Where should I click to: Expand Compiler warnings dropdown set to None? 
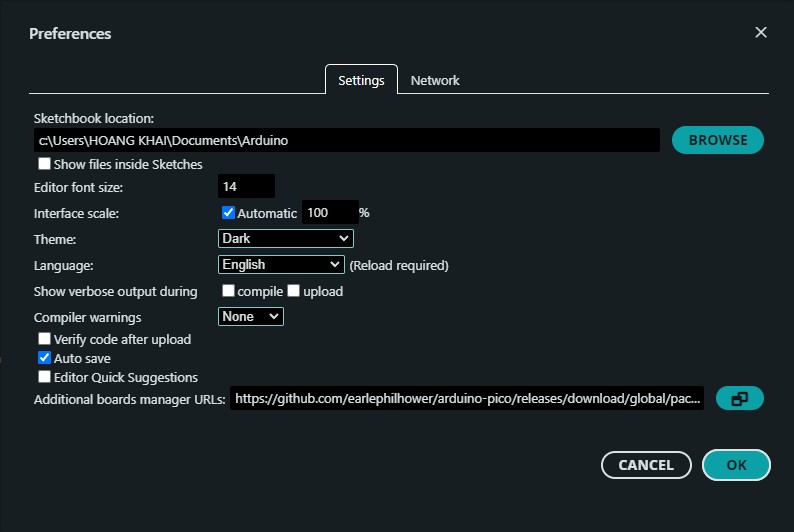pyautogui.click(x=251, y=316)
